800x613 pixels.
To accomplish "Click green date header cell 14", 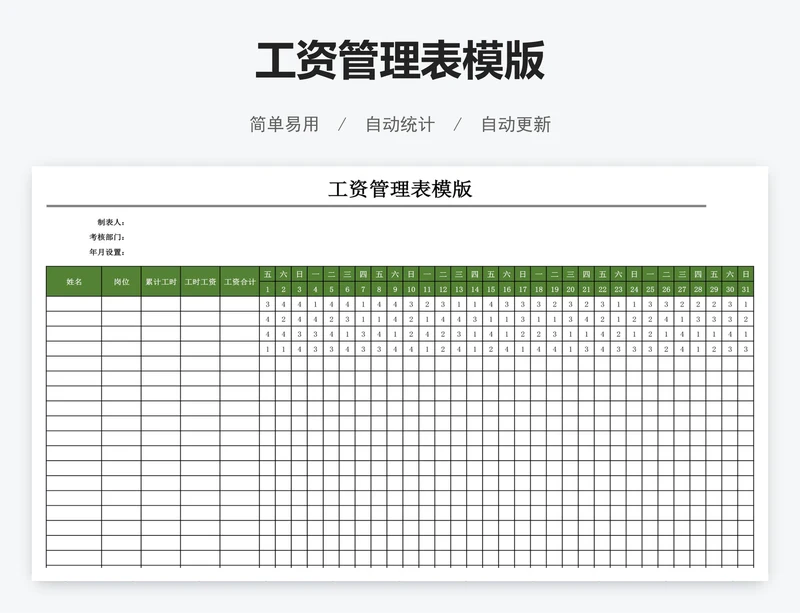I will [475, 289].
